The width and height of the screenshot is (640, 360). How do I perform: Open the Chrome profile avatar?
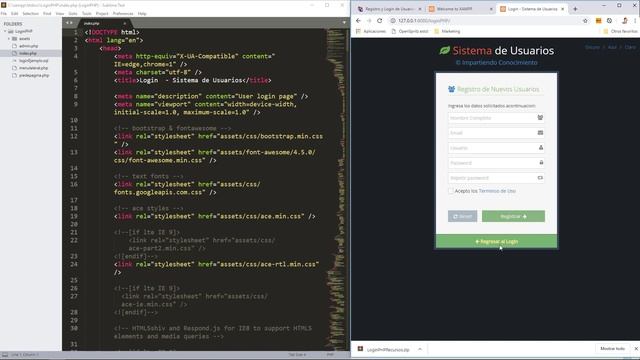[x=624, y=20]
